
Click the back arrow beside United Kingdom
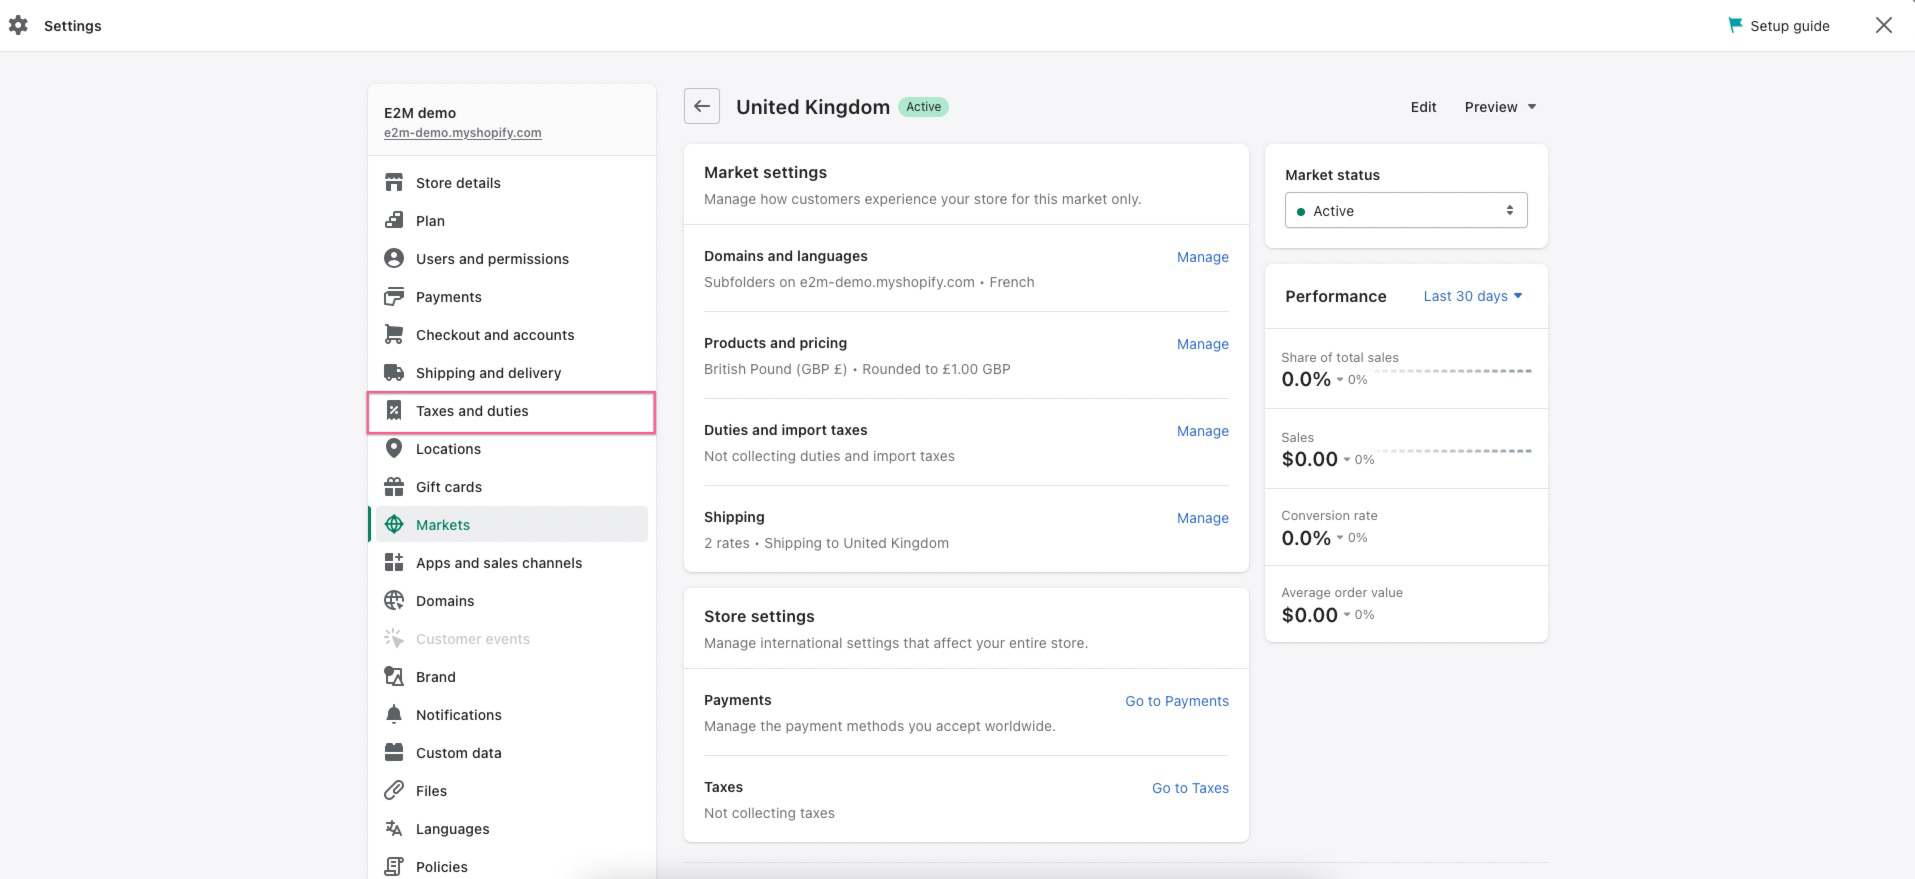click(x=702, y=107)
